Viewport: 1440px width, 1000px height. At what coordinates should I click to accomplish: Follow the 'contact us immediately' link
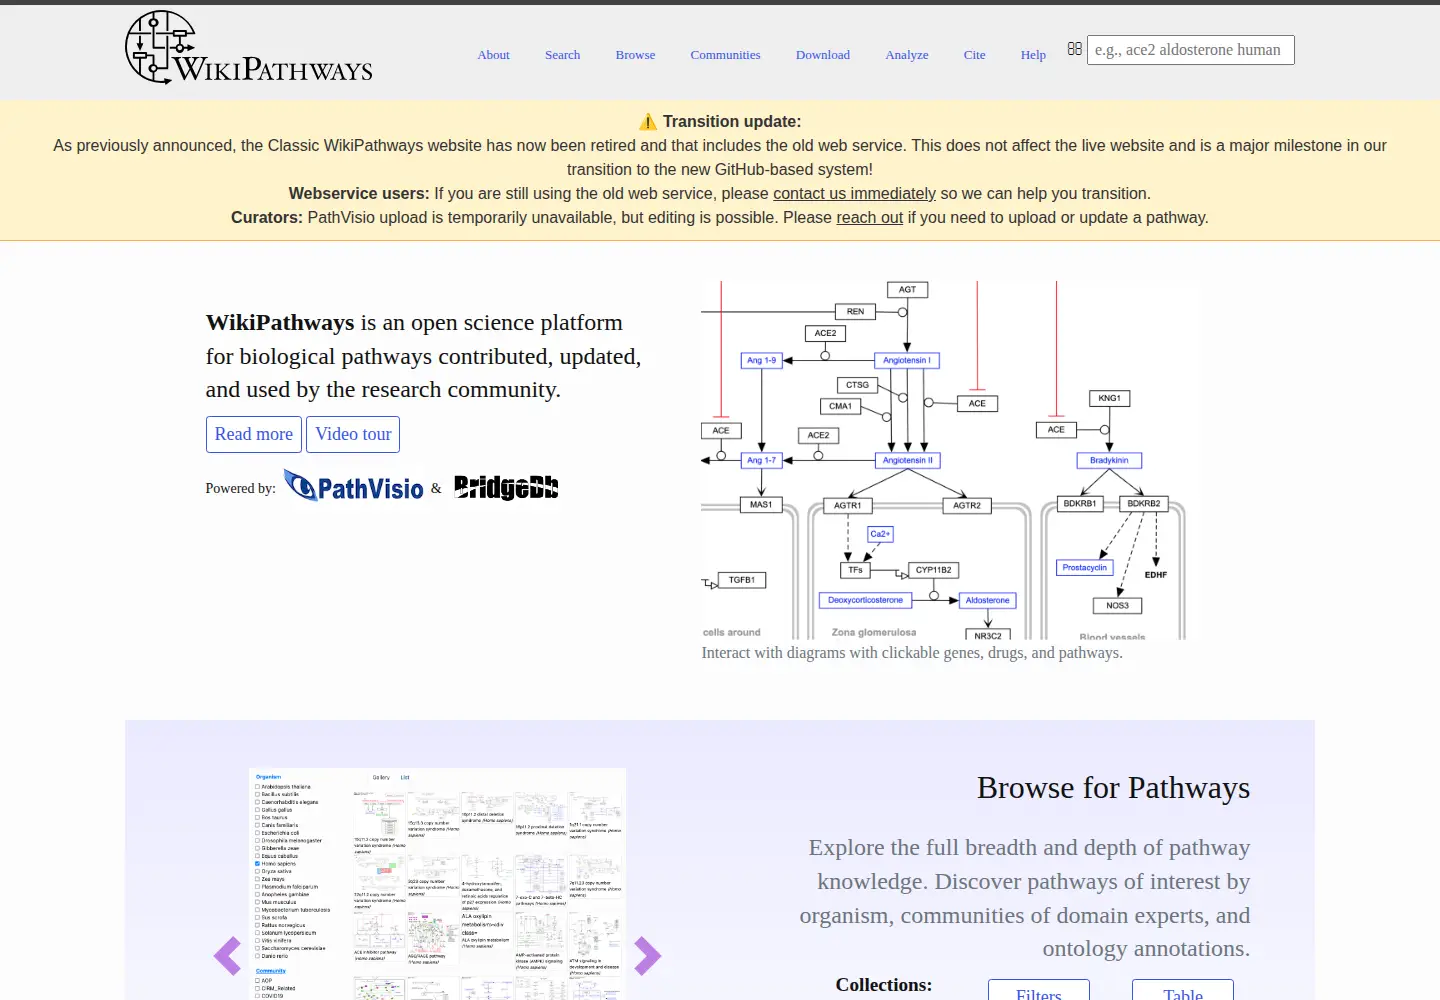coord(854,193)
